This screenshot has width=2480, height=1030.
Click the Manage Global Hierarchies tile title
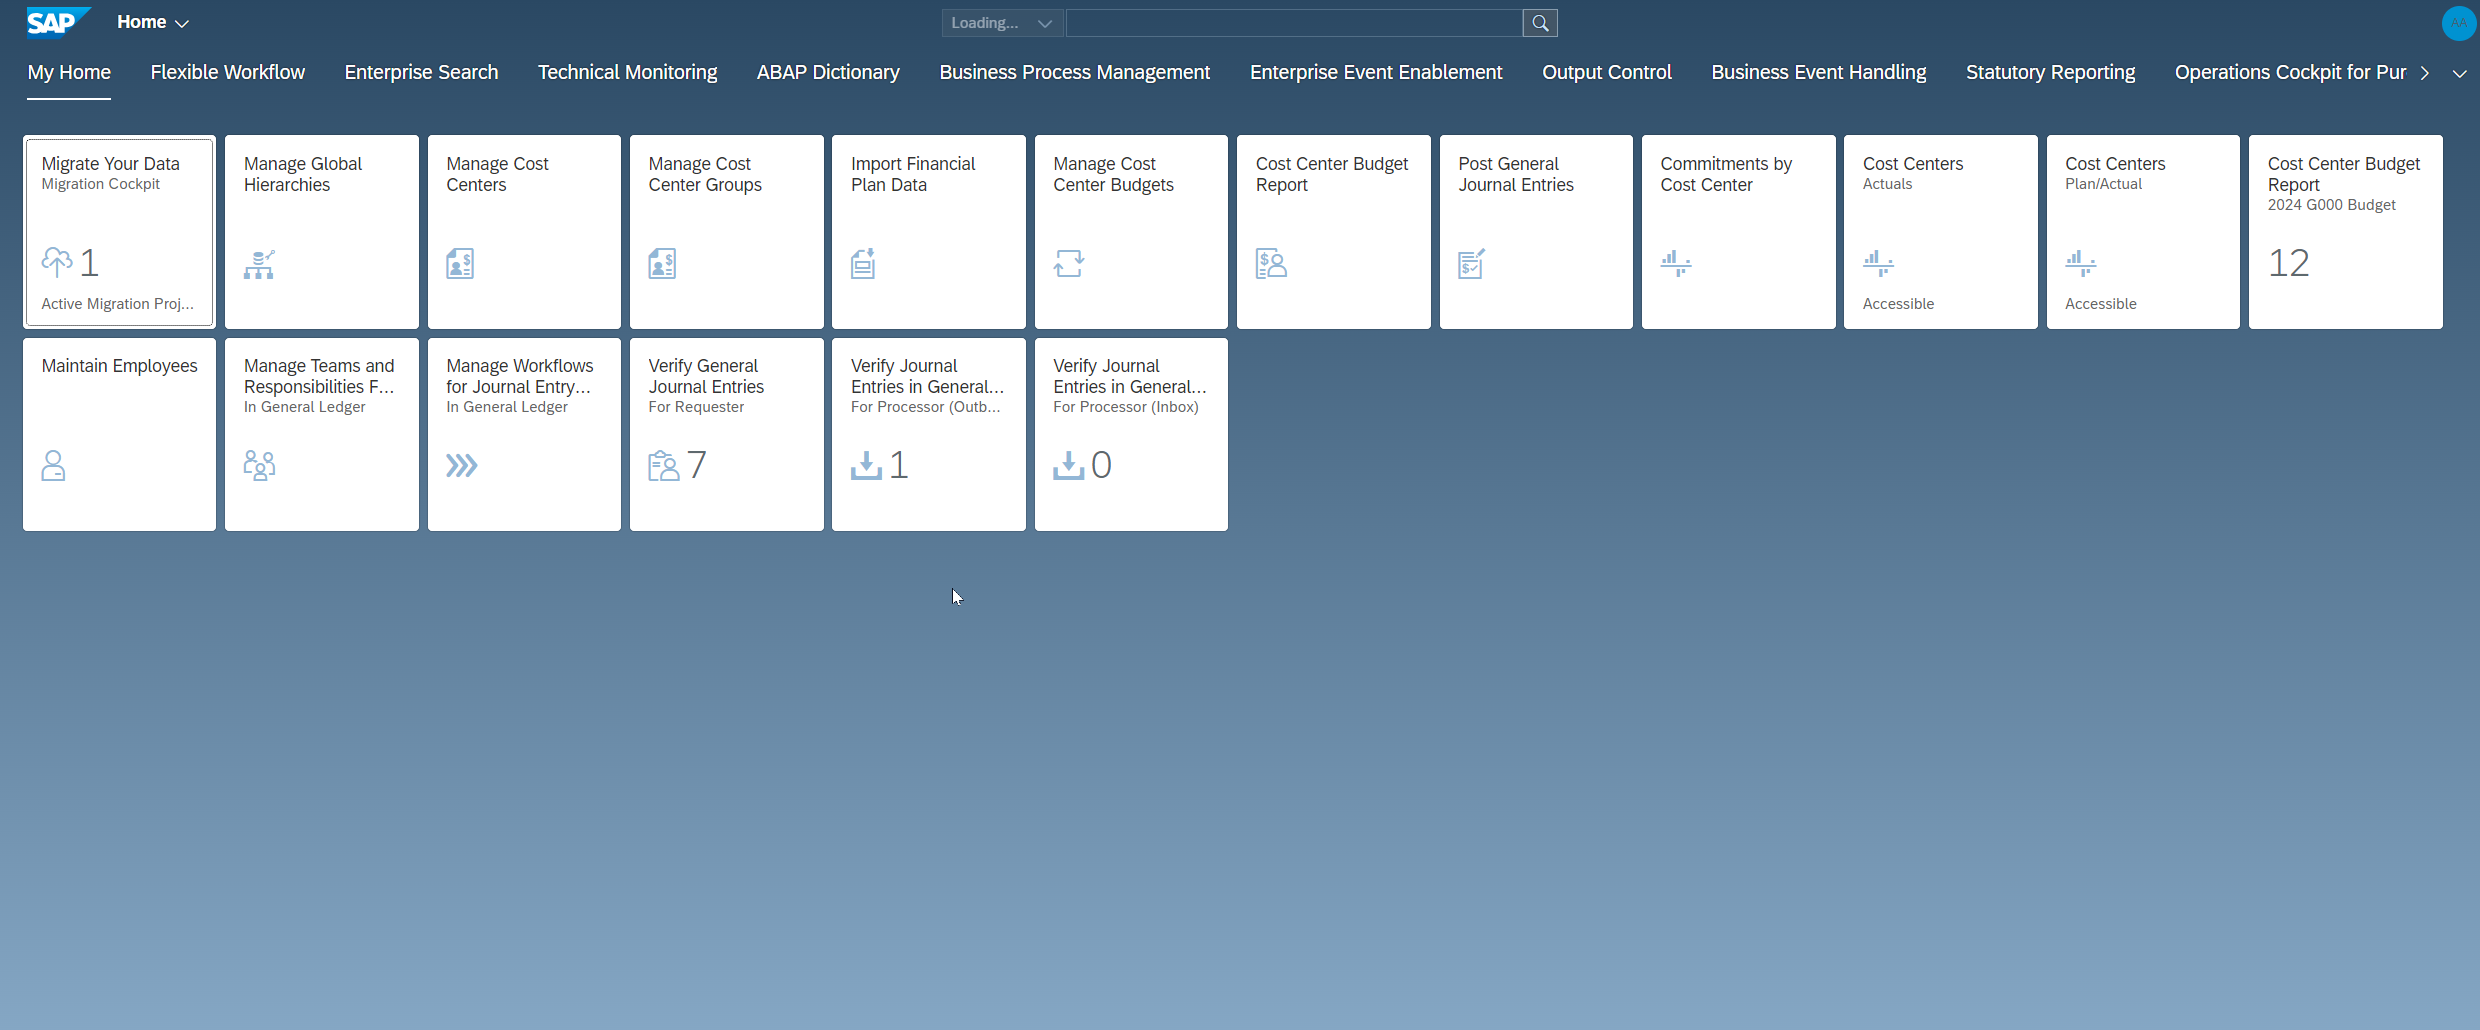303,174
